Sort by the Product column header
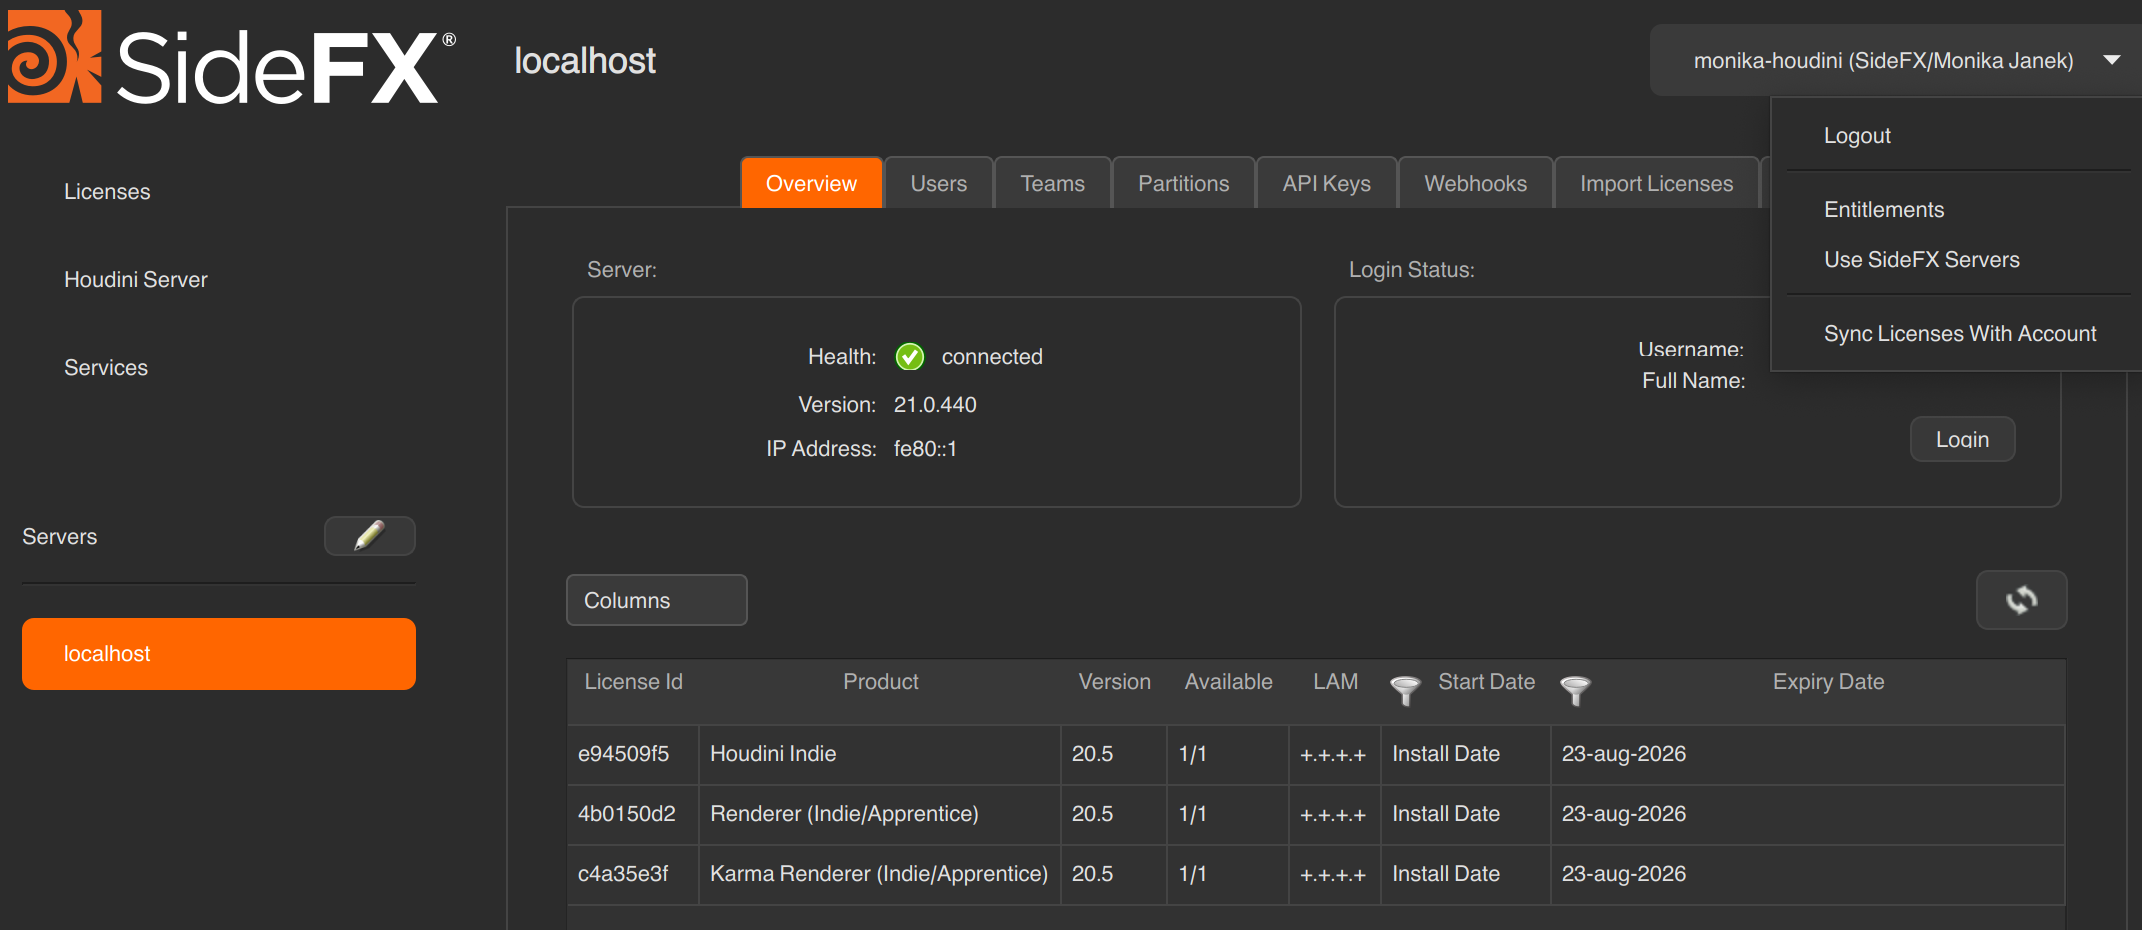Viewport: 2142px width, 930px height. (x=880, y=682)
